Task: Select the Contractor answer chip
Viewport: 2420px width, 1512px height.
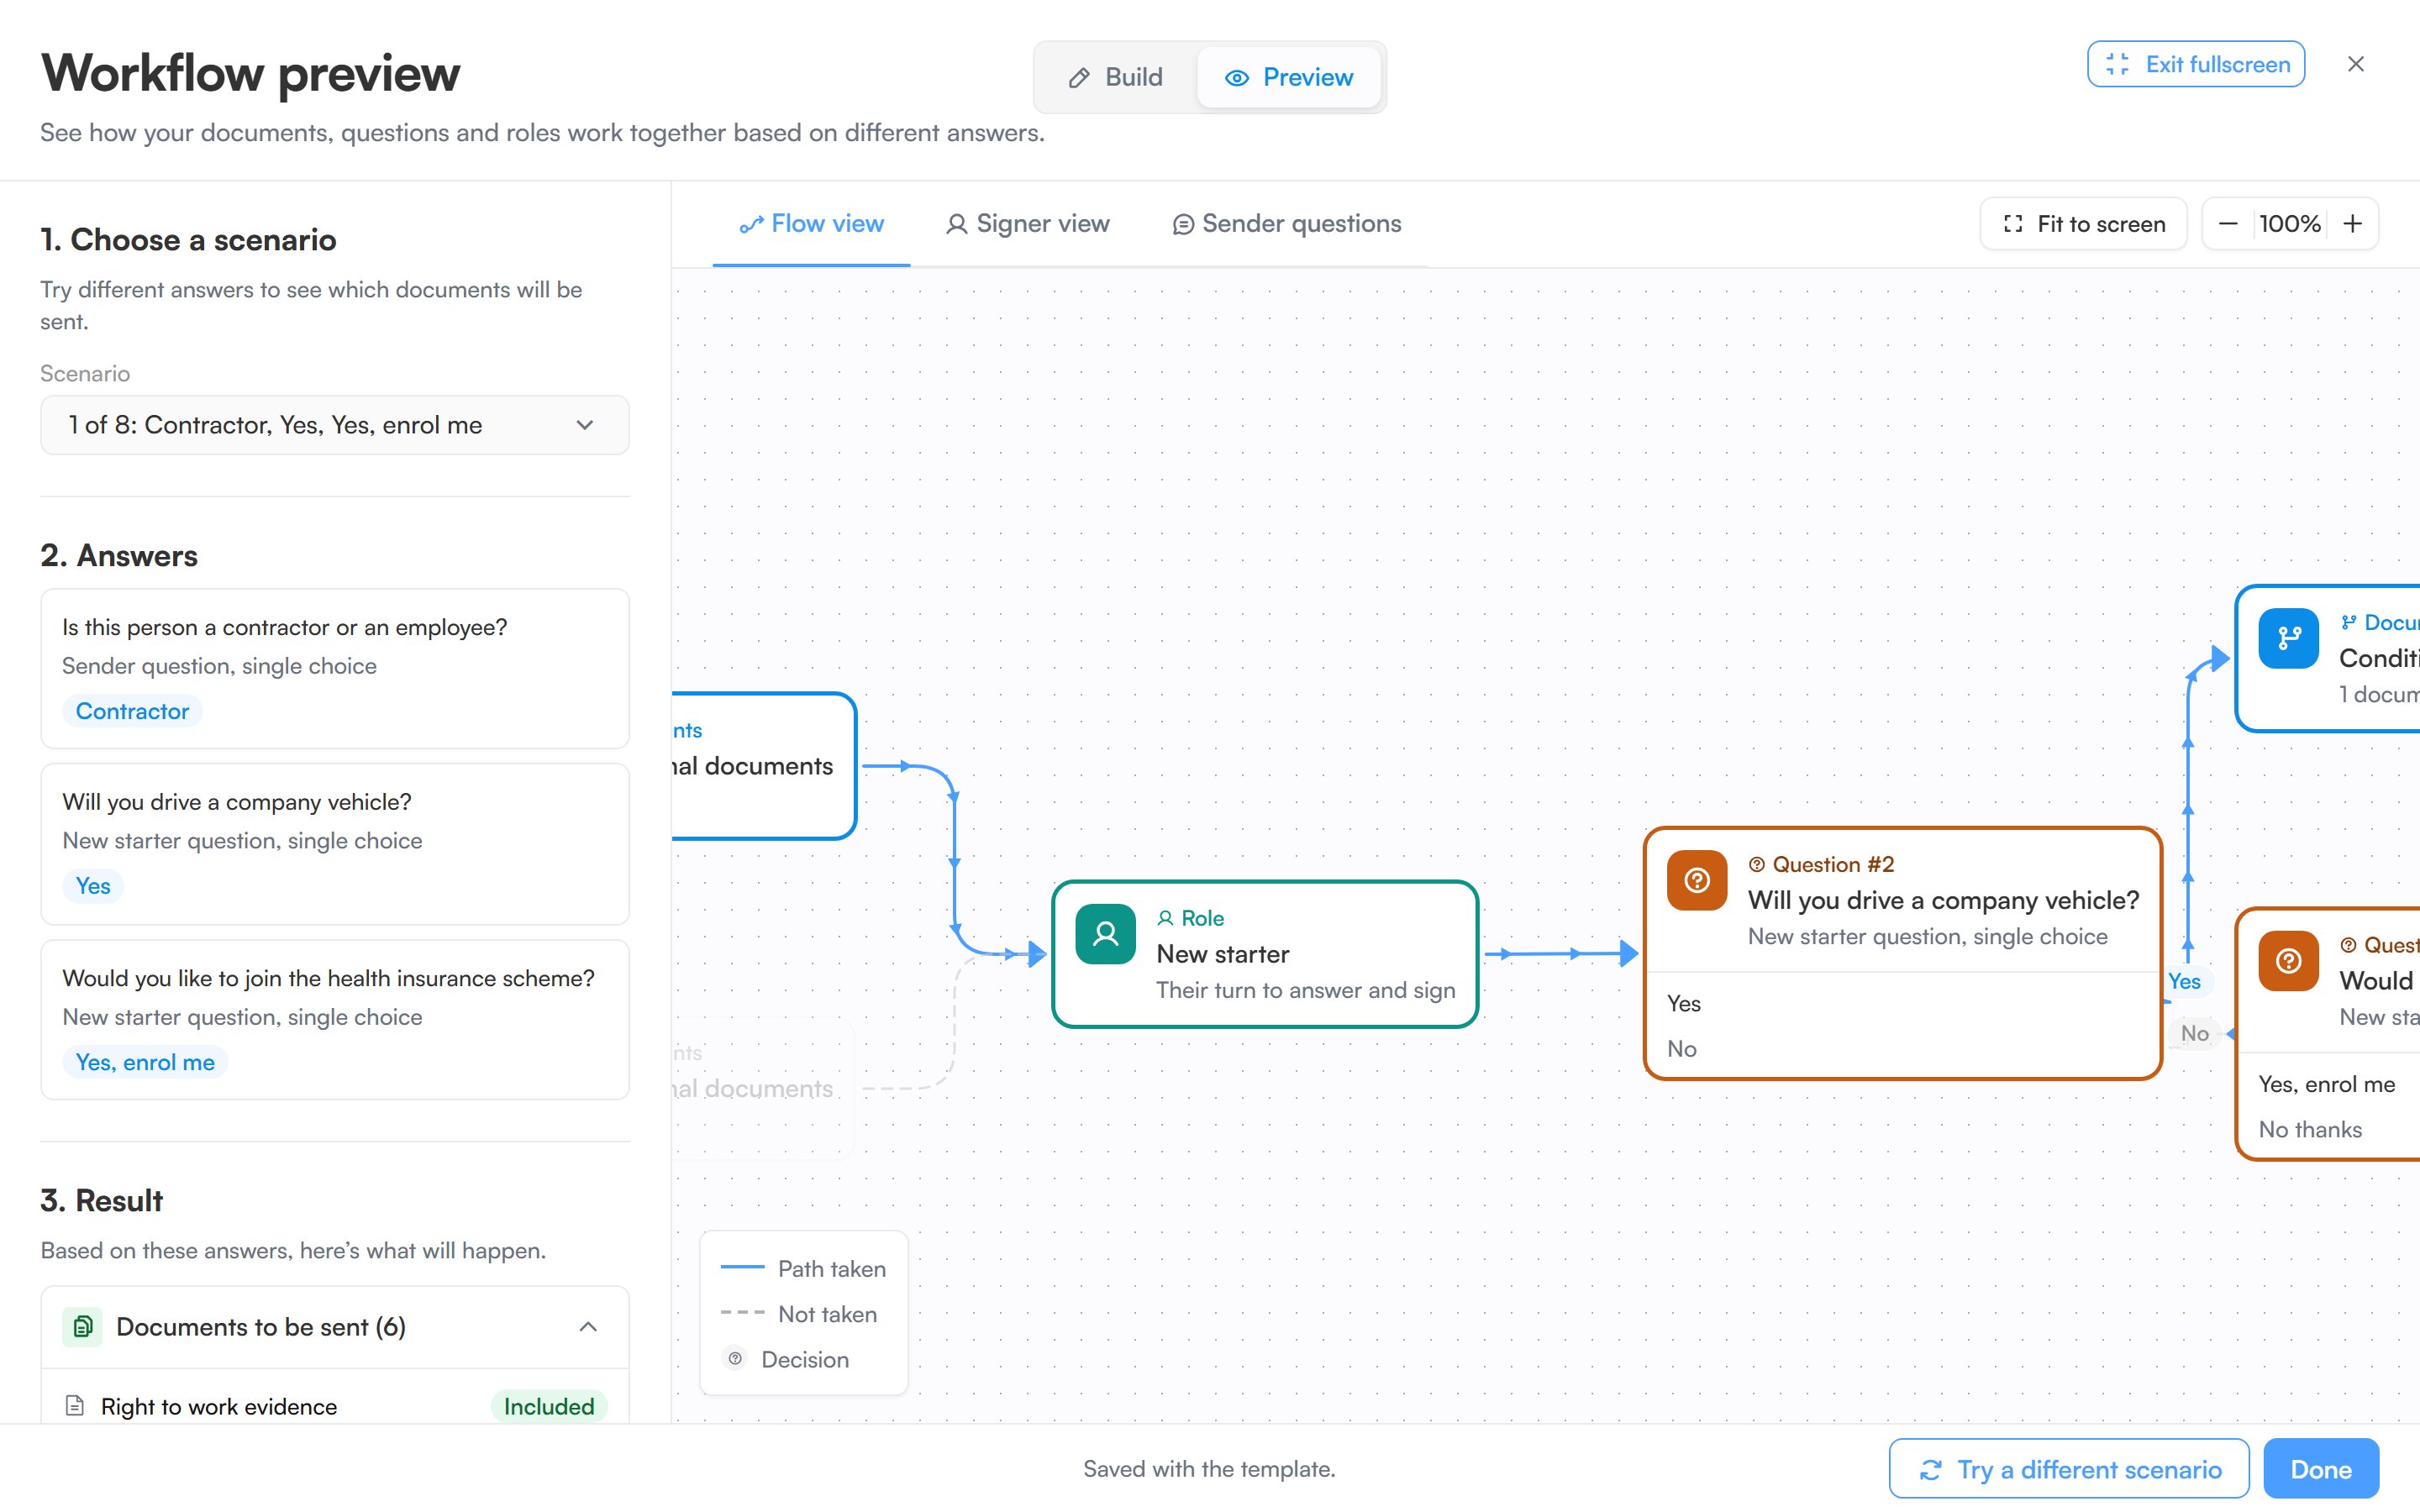Action: (132, 711)
